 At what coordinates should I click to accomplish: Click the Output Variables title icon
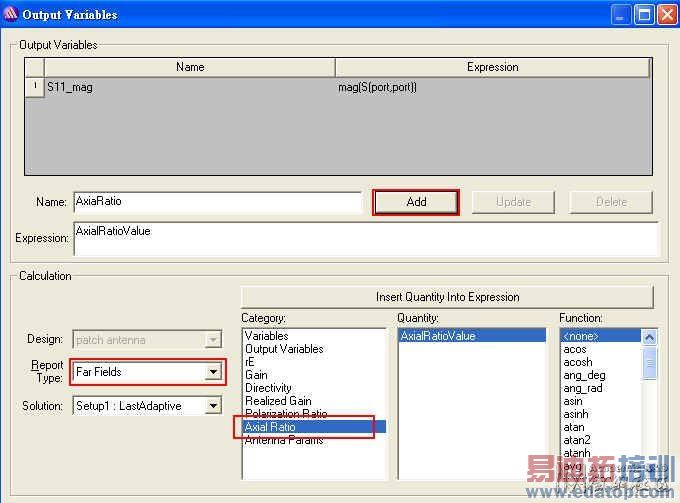(x=11, y=14)
